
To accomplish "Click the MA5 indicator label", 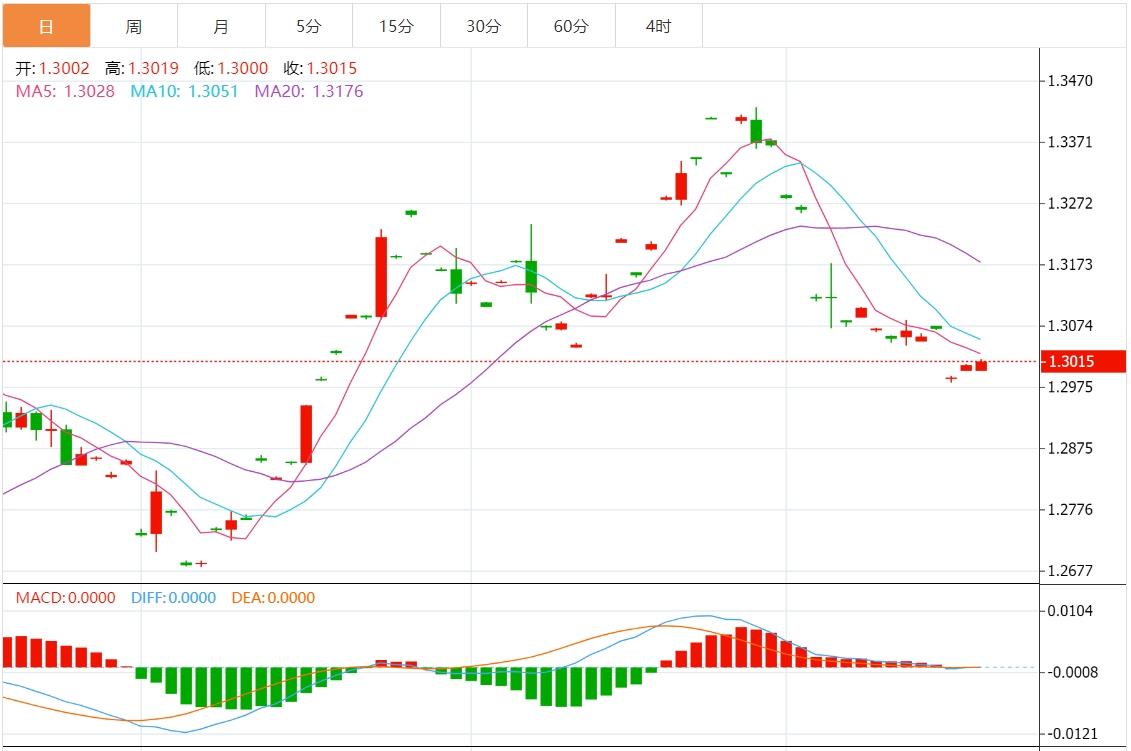I will click(65, 91).
